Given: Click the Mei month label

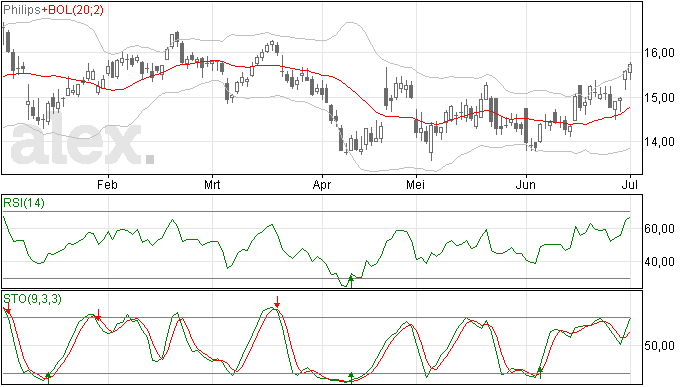Looking at the screenshot, I should 415,184.
